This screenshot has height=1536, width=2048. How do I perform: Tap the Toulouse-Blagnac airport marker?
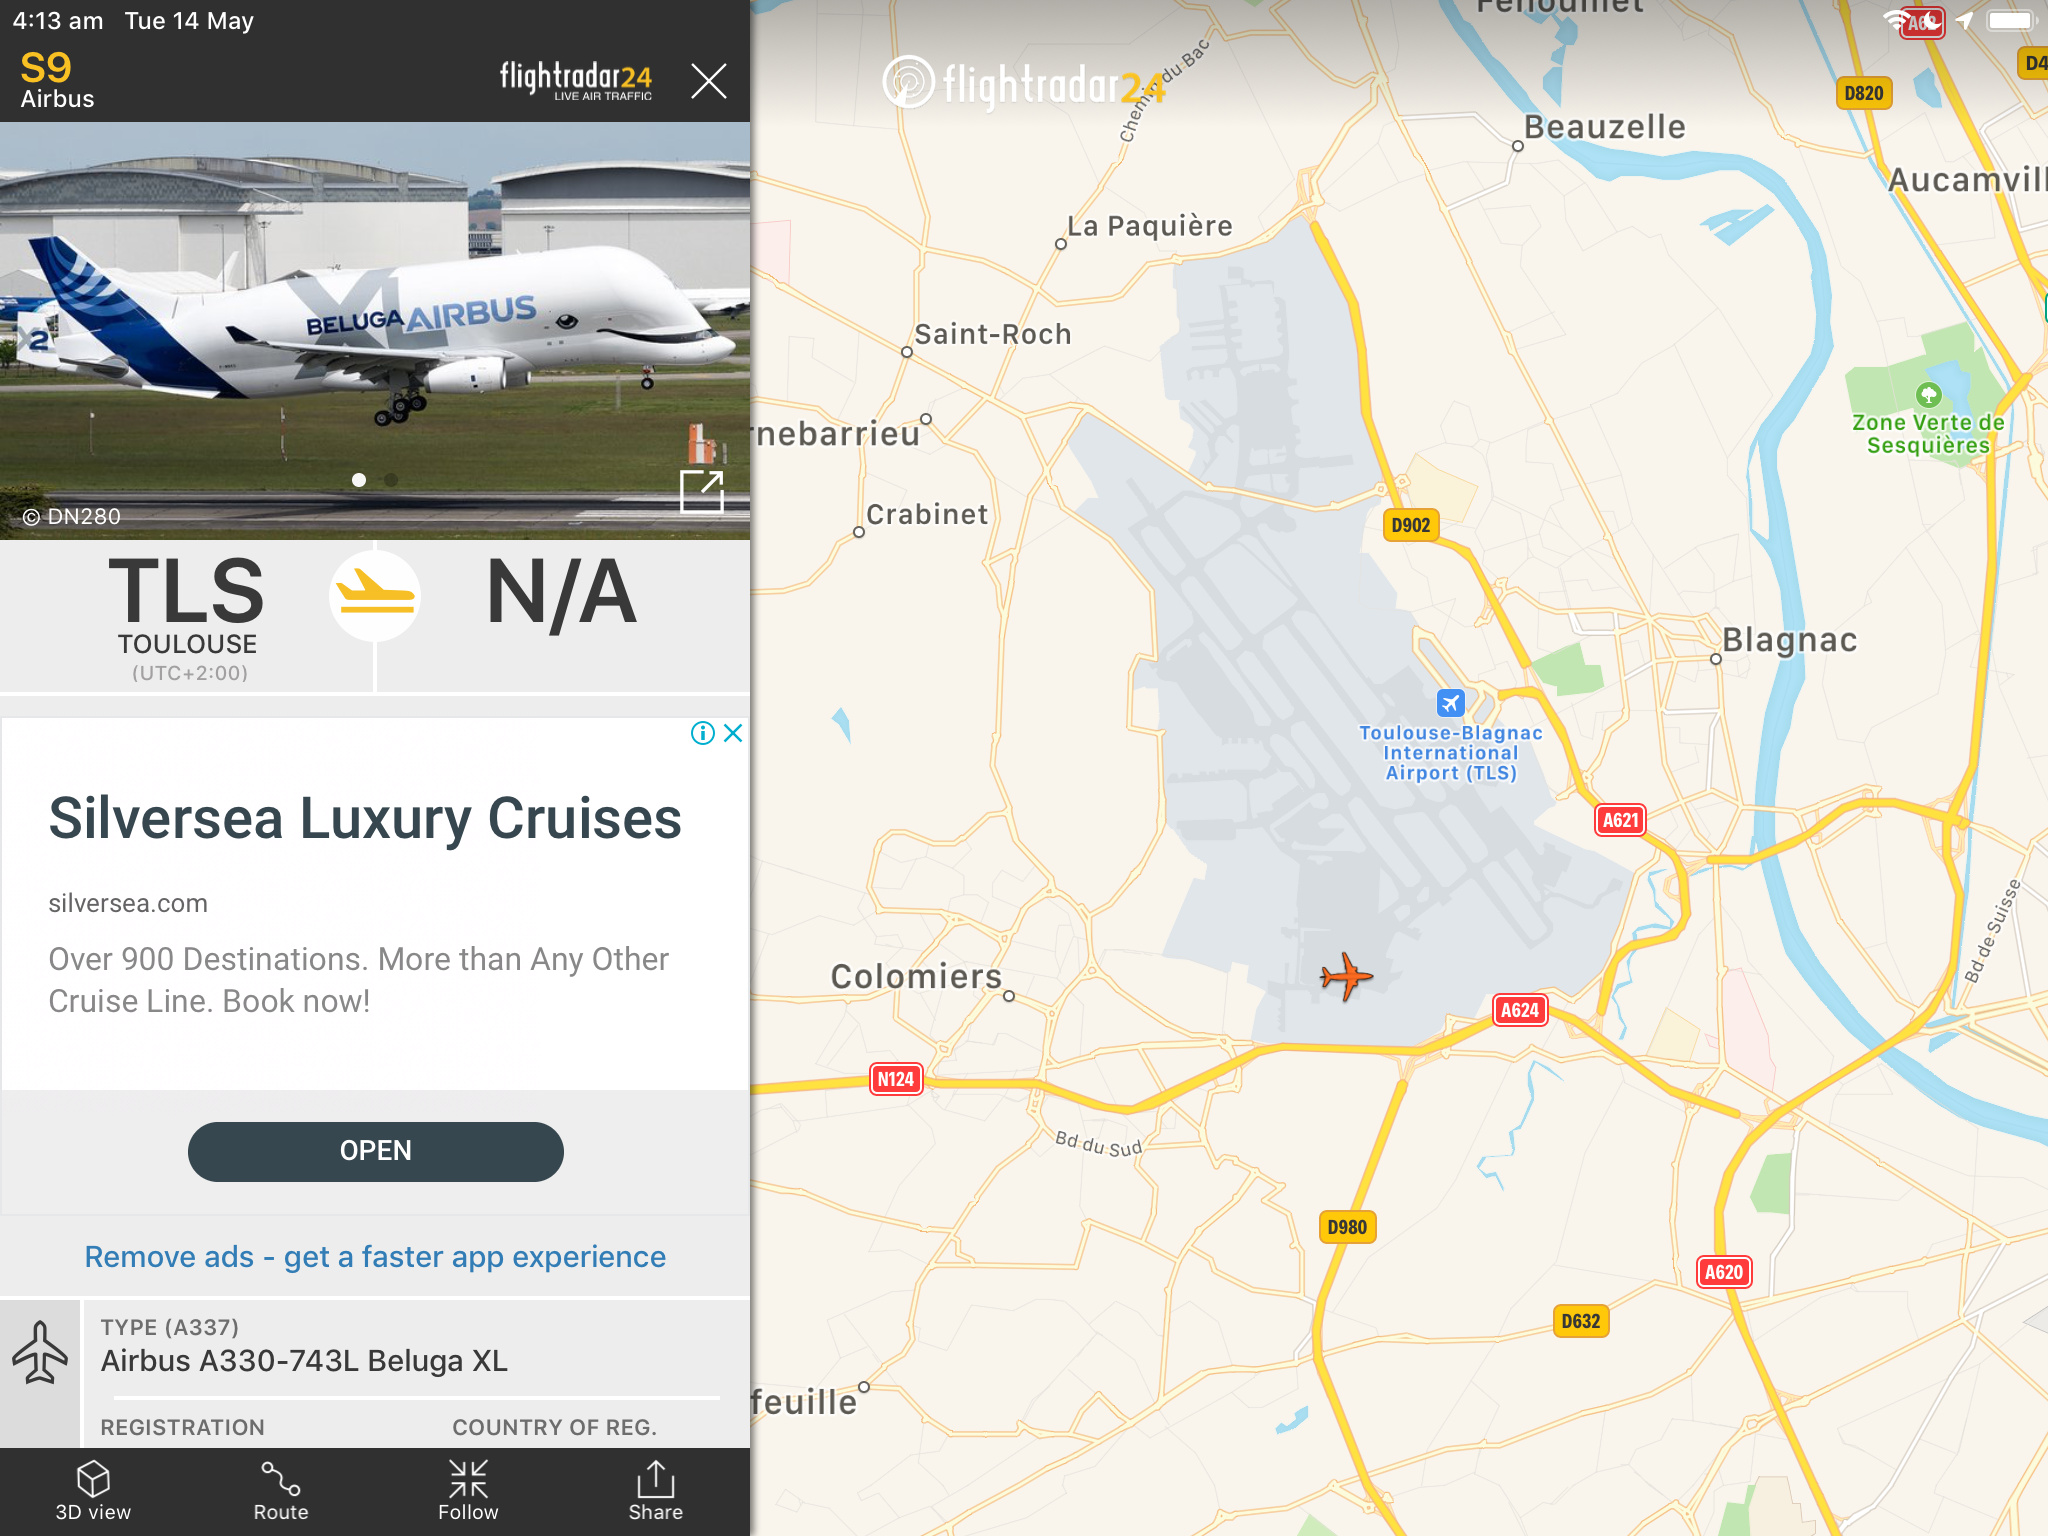coord(1450,703)
